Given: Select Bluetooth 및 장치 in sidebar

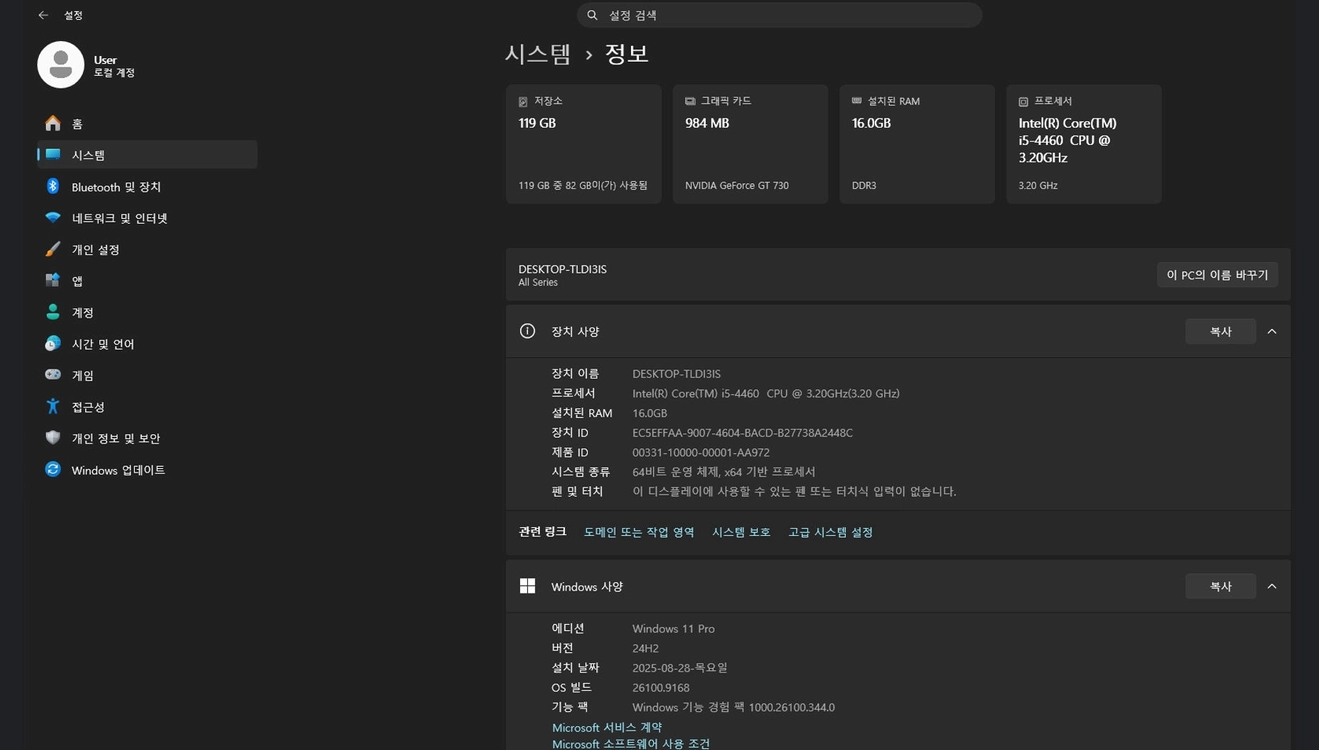Looking at the screenshot, I should pyautogui.click(x=147, y=186).
